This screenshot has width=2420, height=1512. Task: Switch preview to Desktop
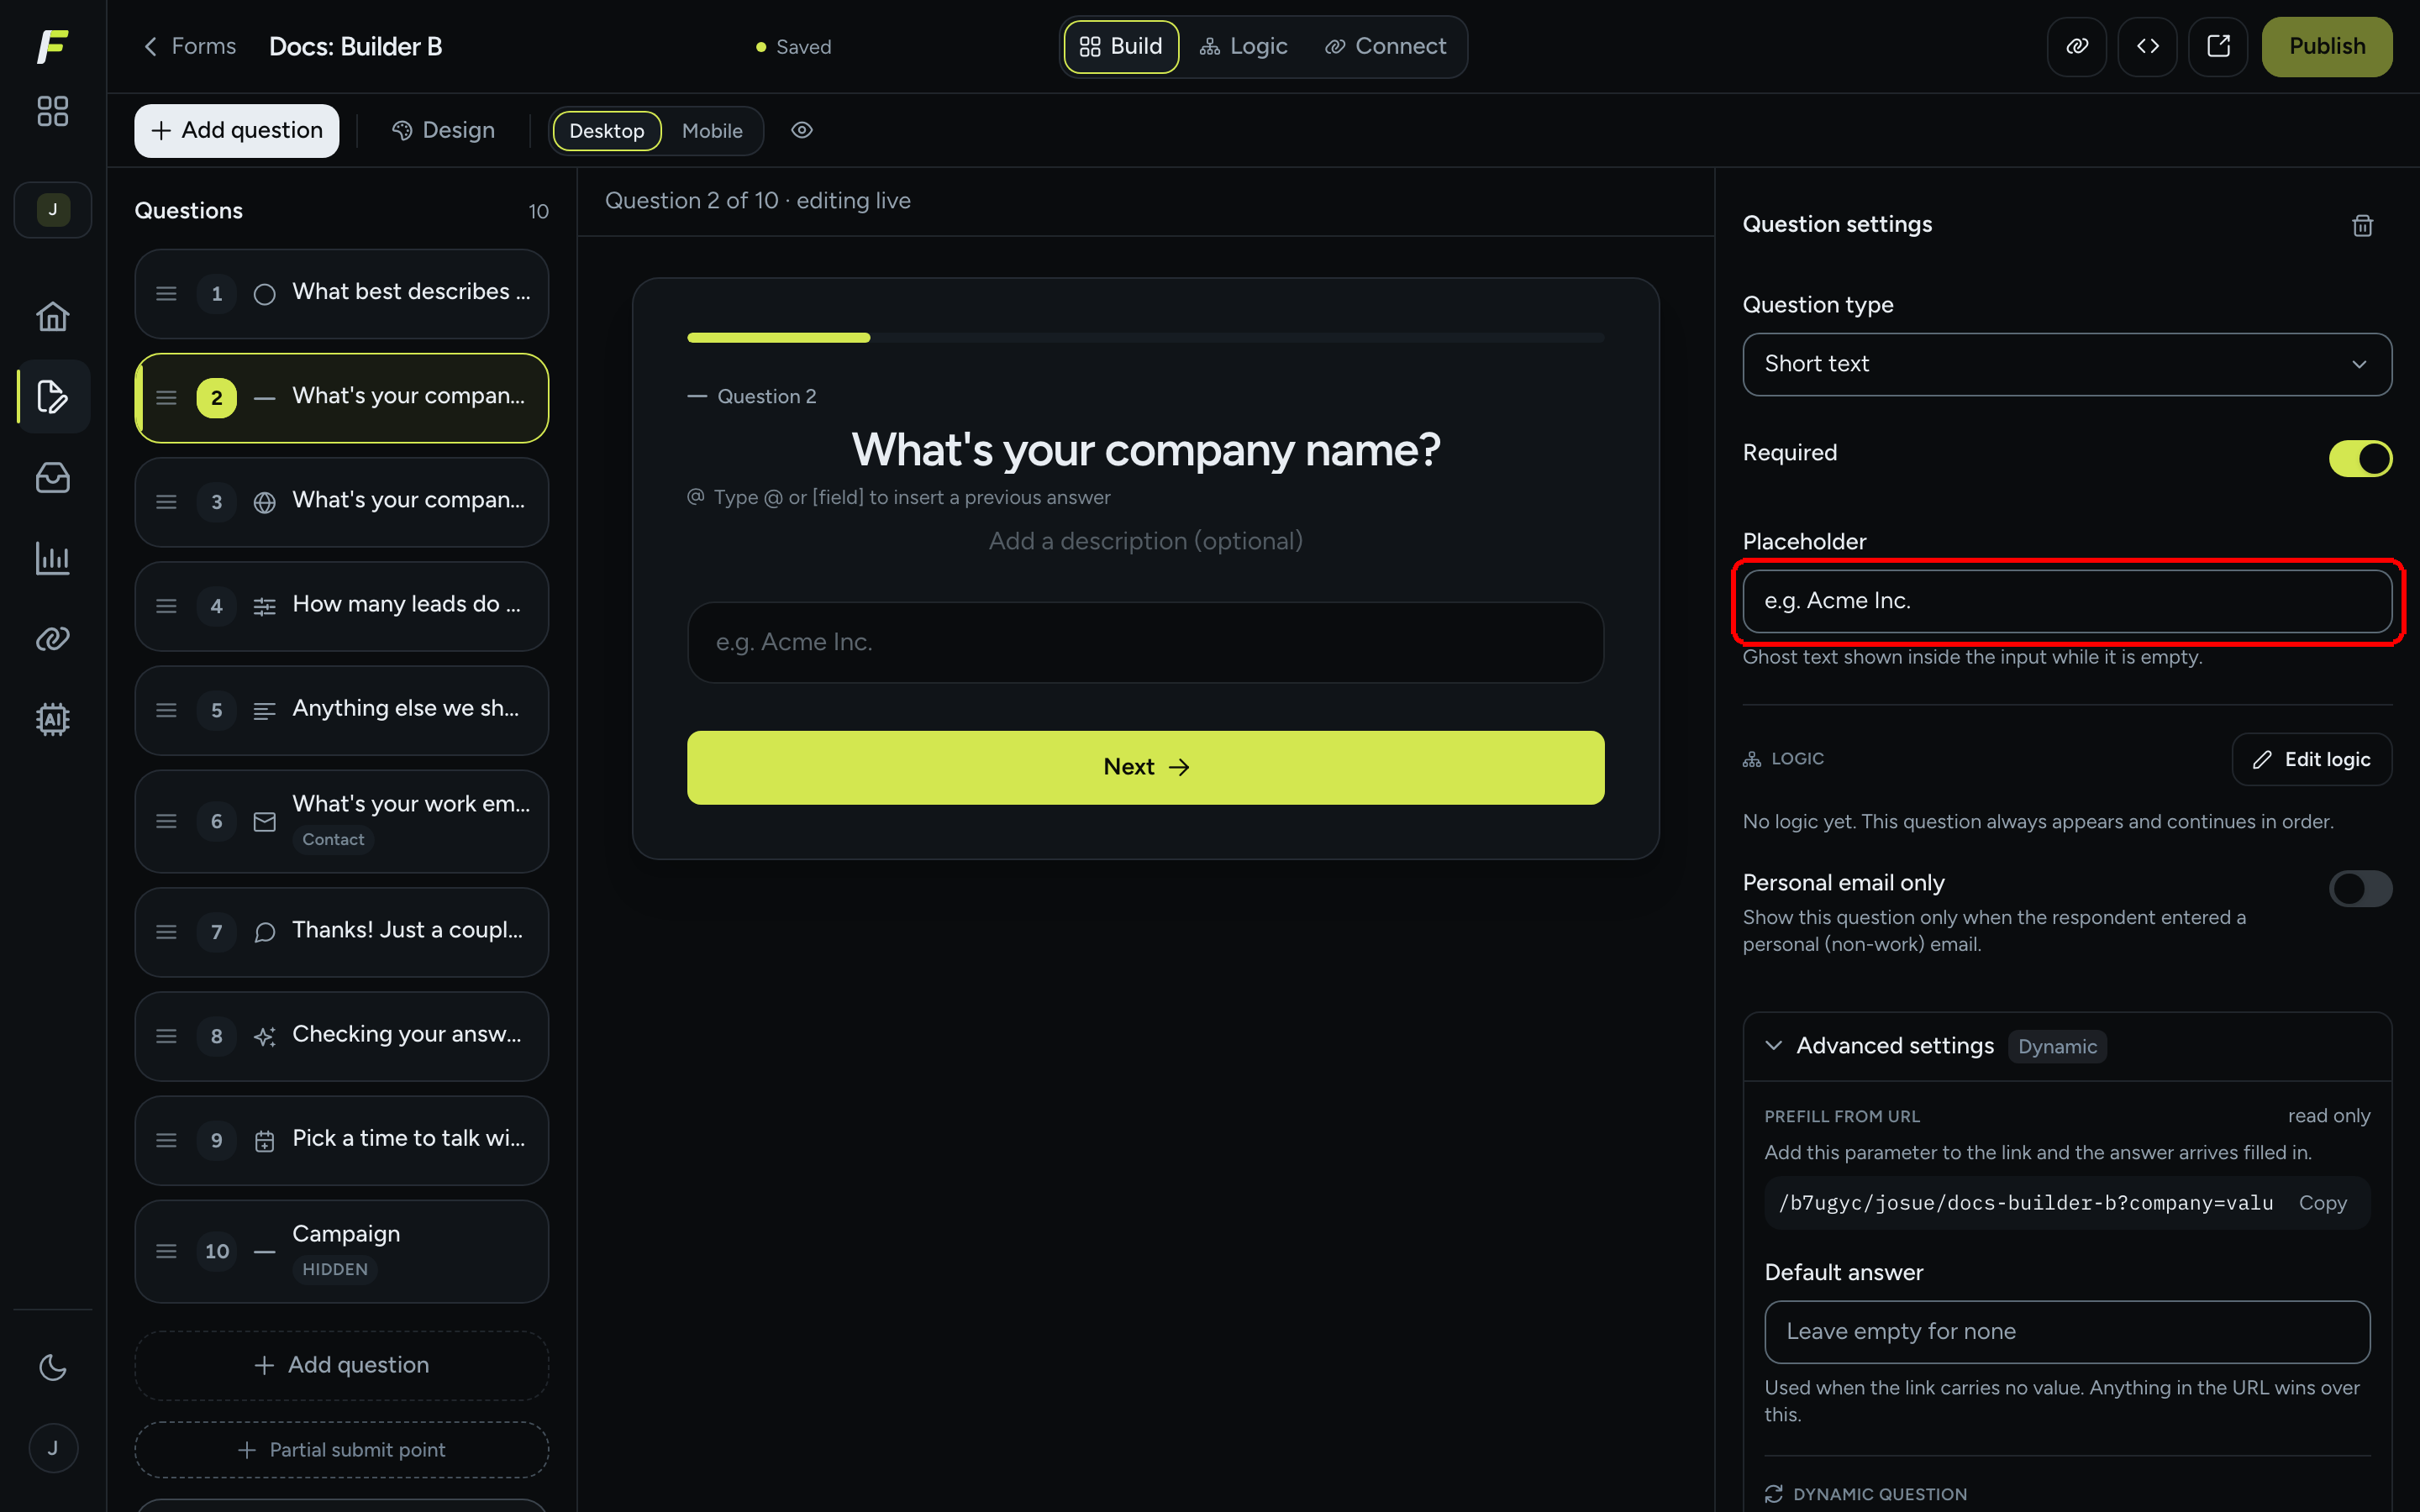606,131
